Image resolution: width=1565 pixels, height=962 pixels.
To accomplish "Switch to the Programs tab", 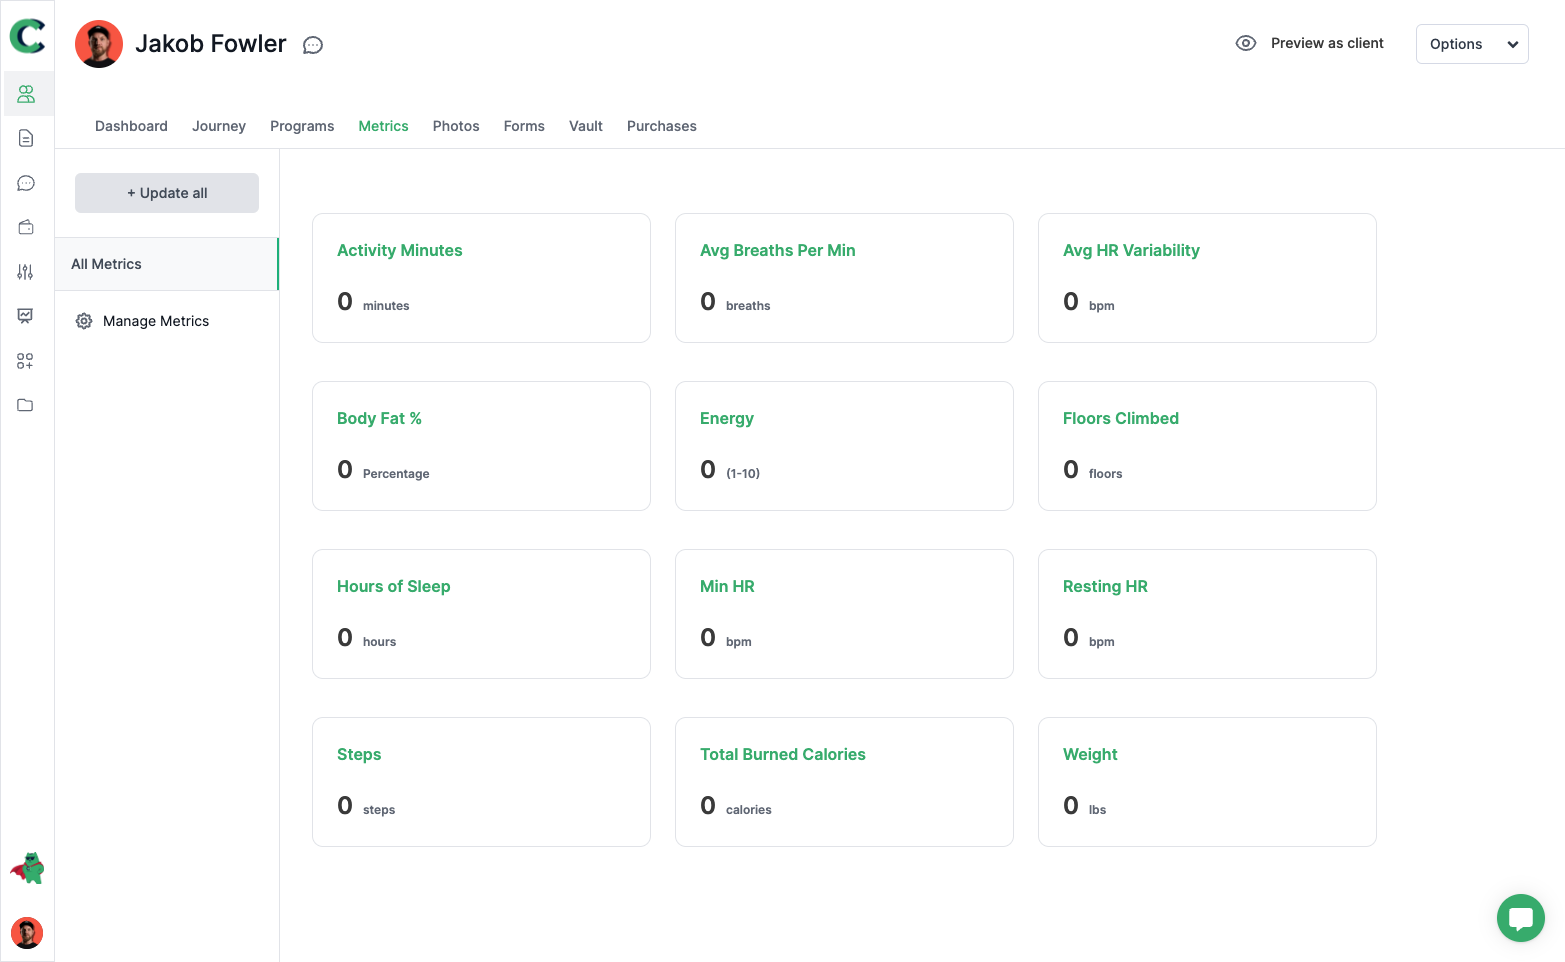I will click(302, 126).
